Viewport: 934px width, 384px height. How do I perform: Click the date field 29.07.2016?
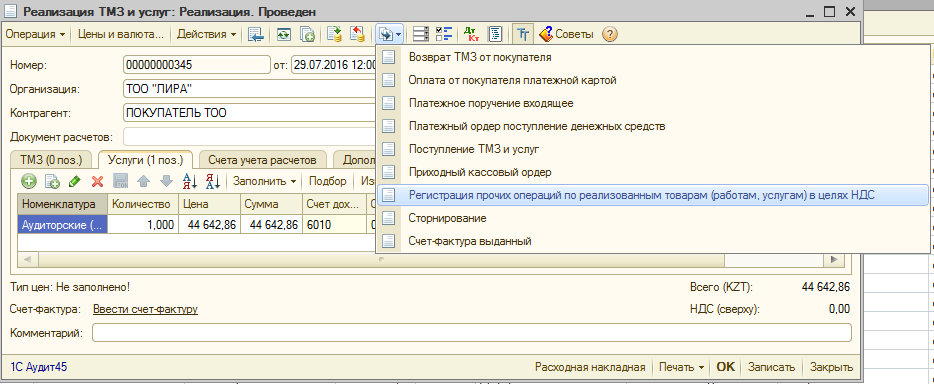[x=334, y=64]
